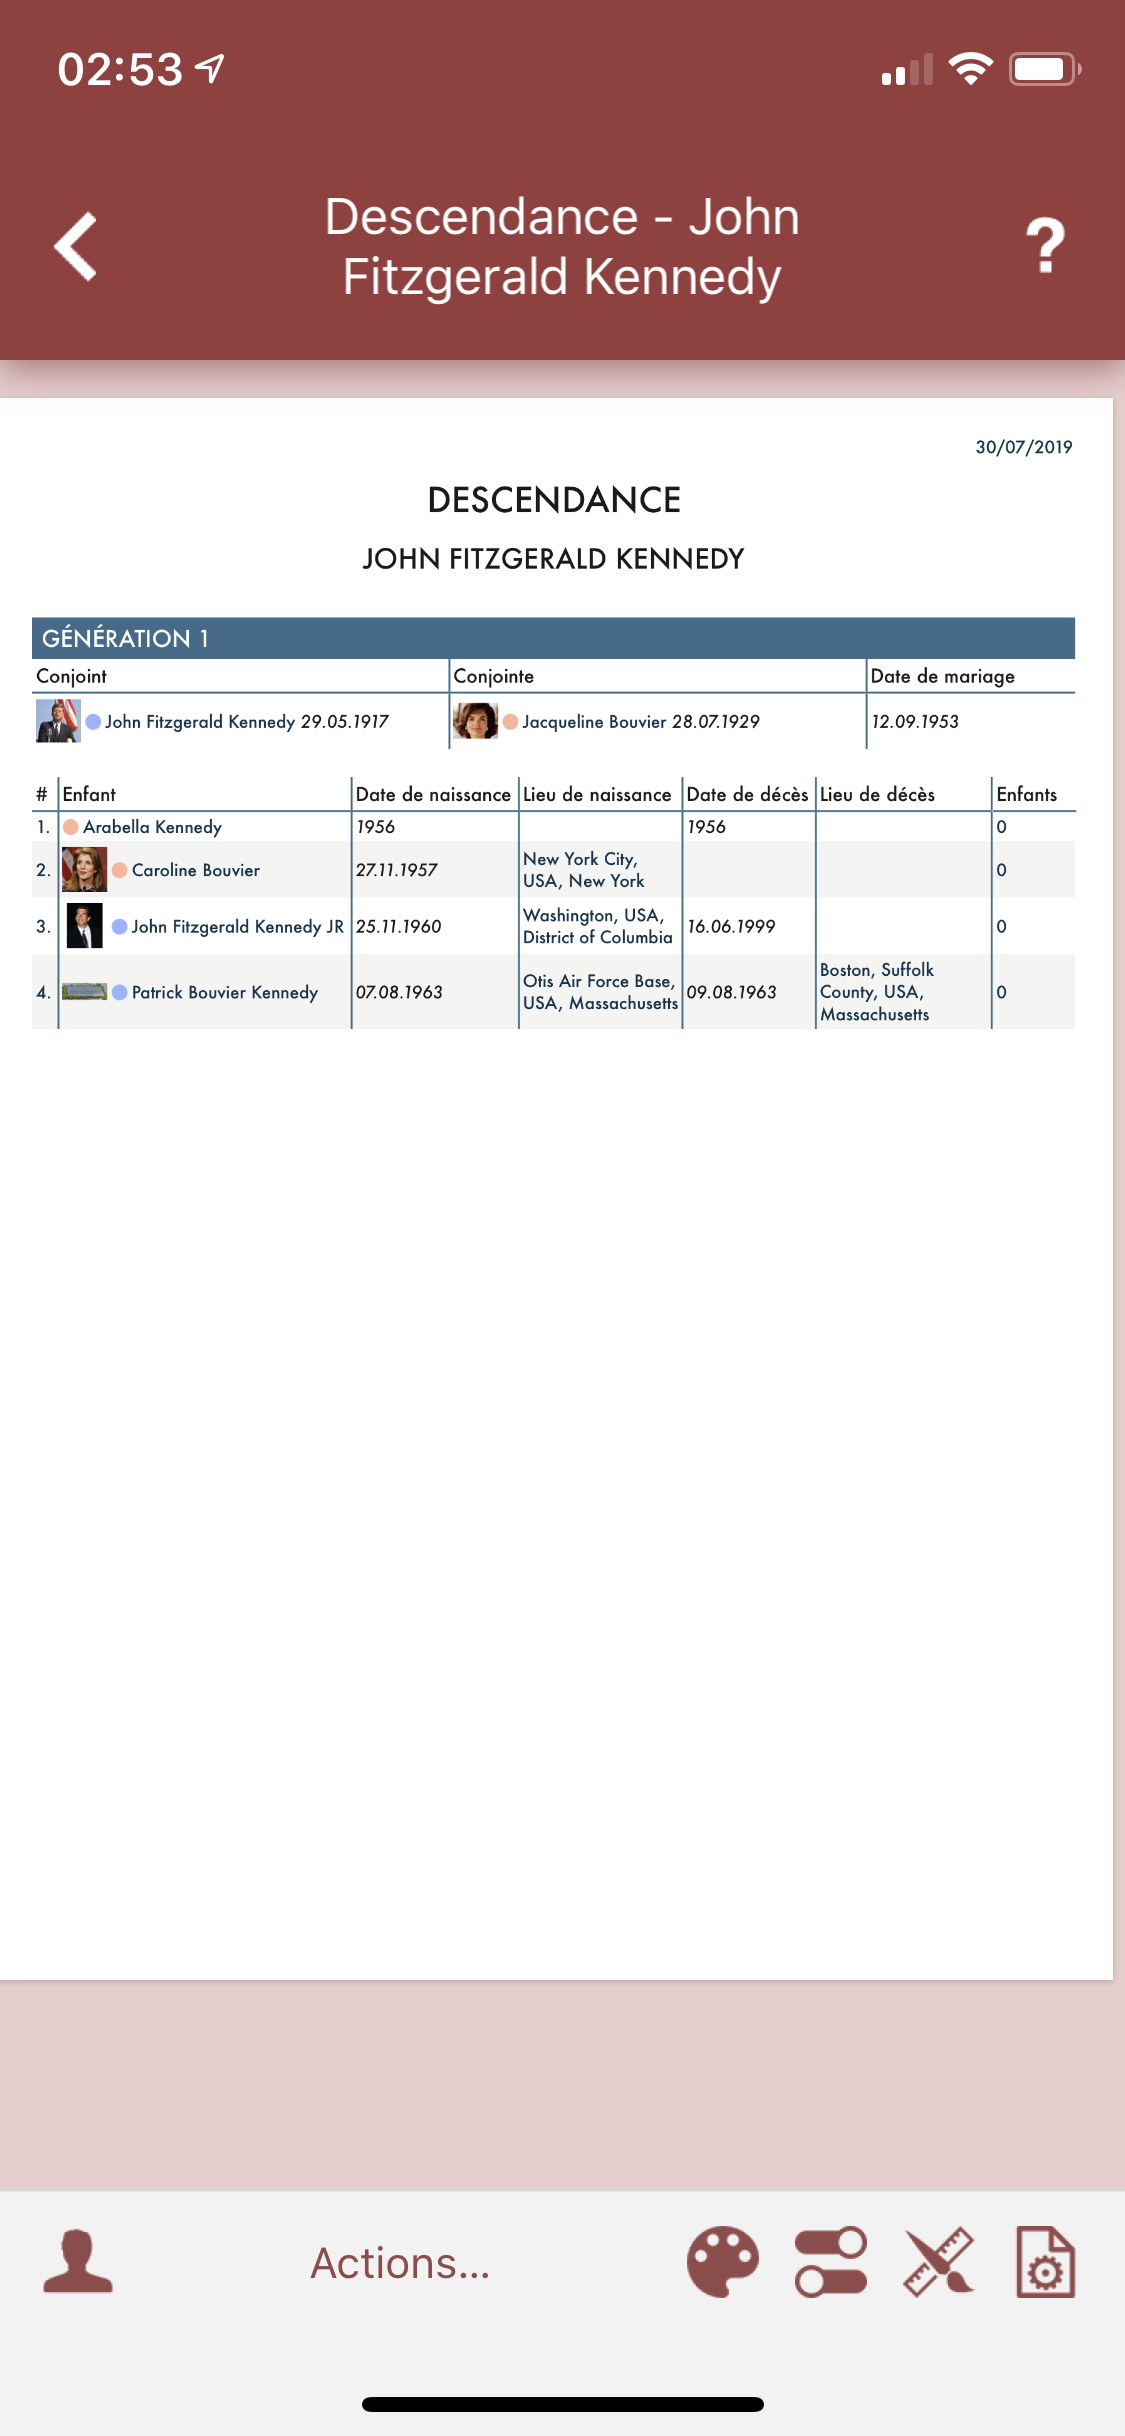The image size is (1125, 2436).
Task: Open the document settings gear icon
Action: click(x=1046, y=2262)
